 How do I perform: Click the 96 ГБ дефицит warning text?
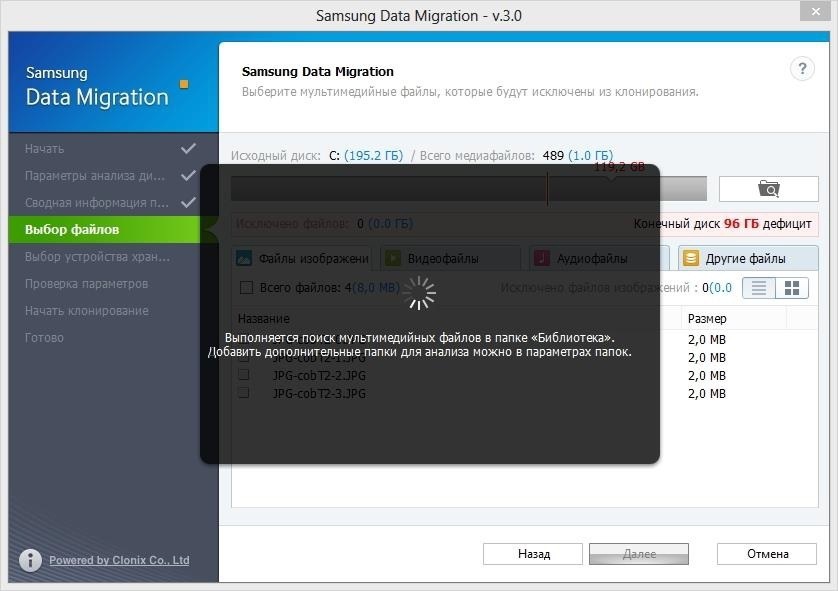coord(767,223)
